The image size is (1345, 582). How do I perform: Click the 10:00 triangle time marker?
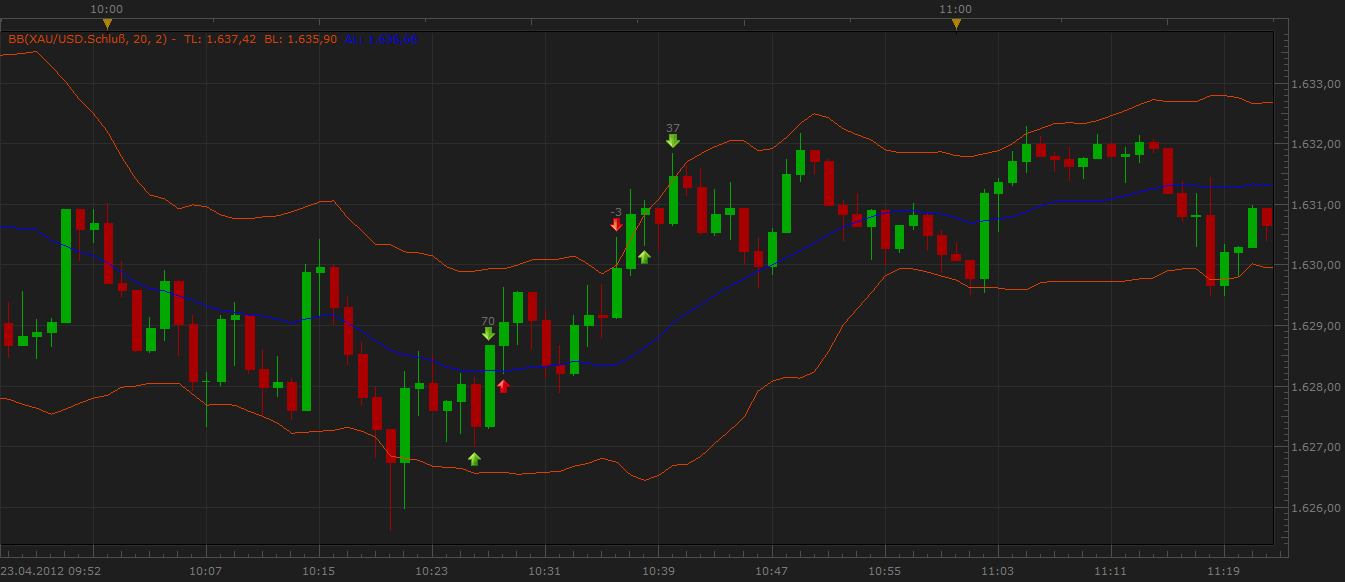click(x=107, y=24)
